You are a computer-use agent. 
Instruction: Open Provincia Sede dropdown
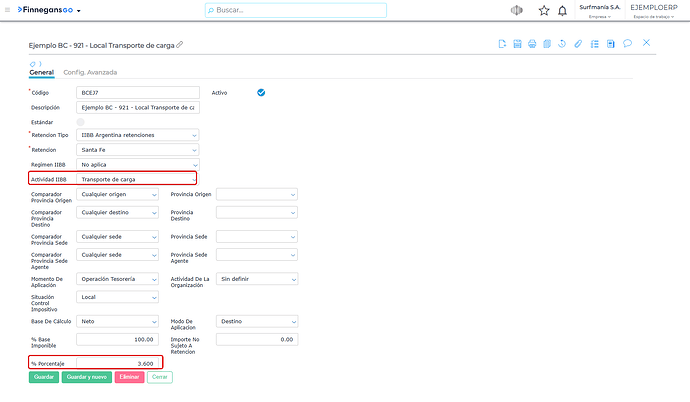257,237
